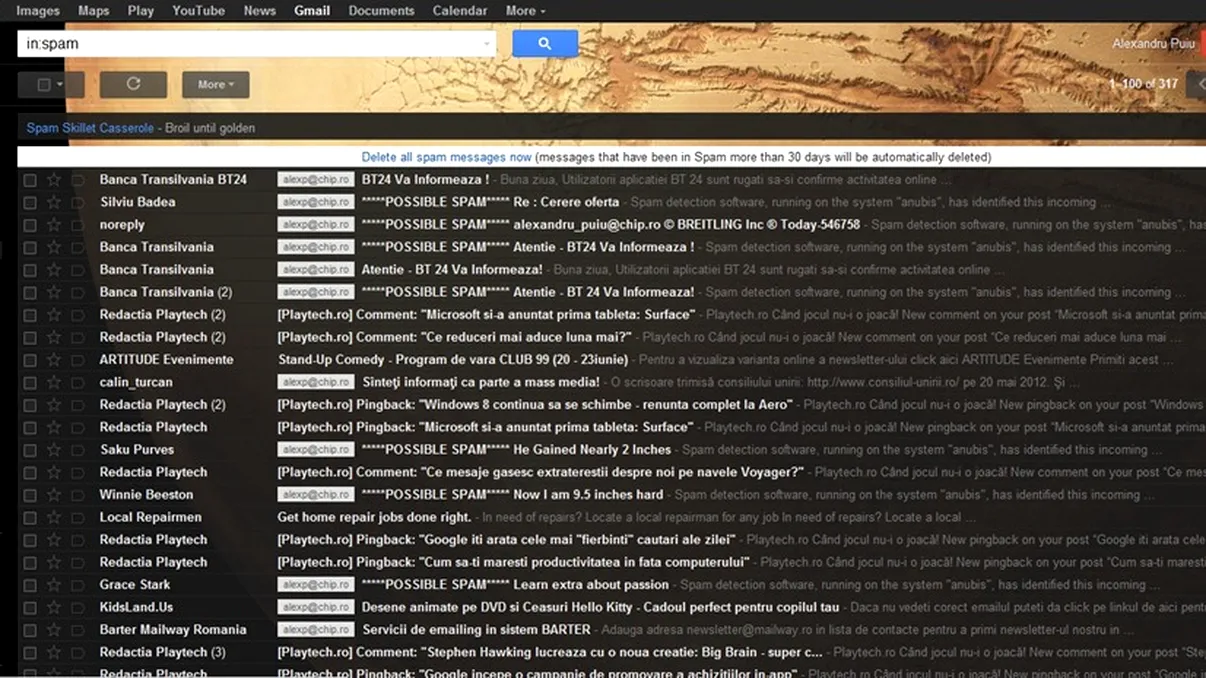
Task: Star the Local Repairmen message
Action: (x=54, y=517)
